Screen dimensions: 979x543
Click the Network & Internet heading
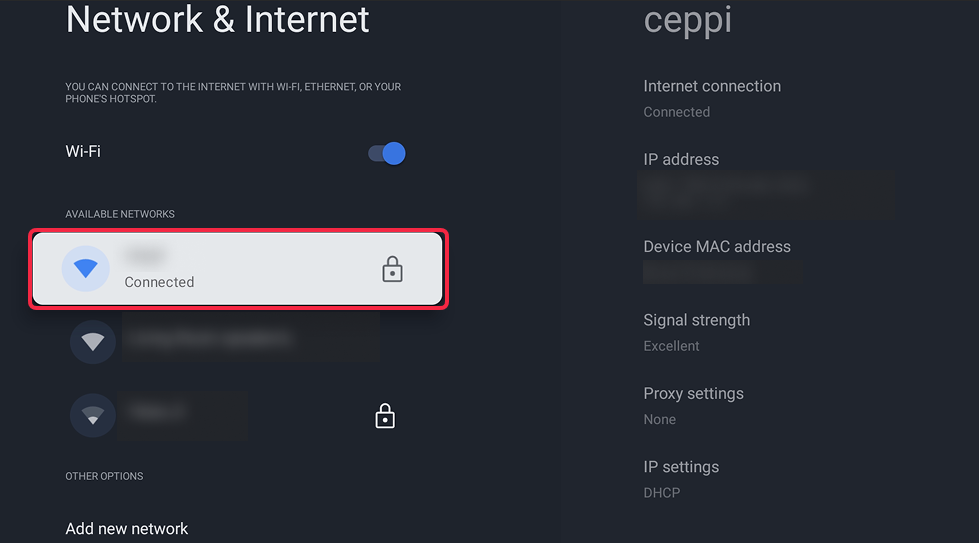tap(217, 19)
